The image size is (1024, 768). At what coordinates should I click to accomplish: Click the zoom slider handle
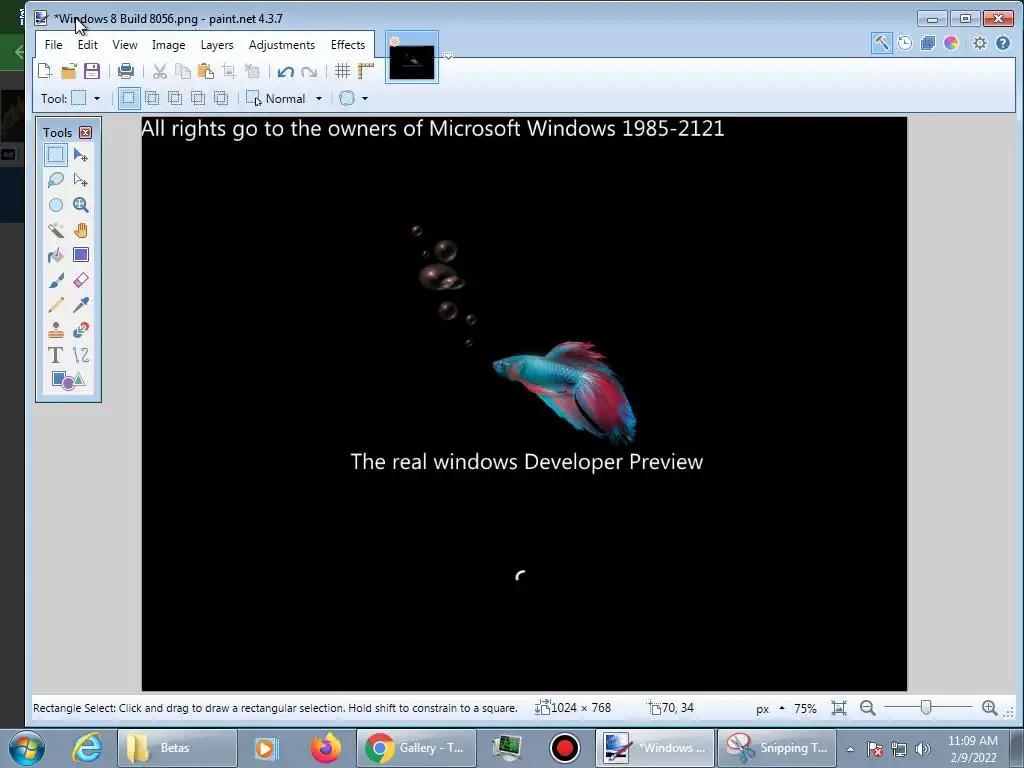point(926,707)
